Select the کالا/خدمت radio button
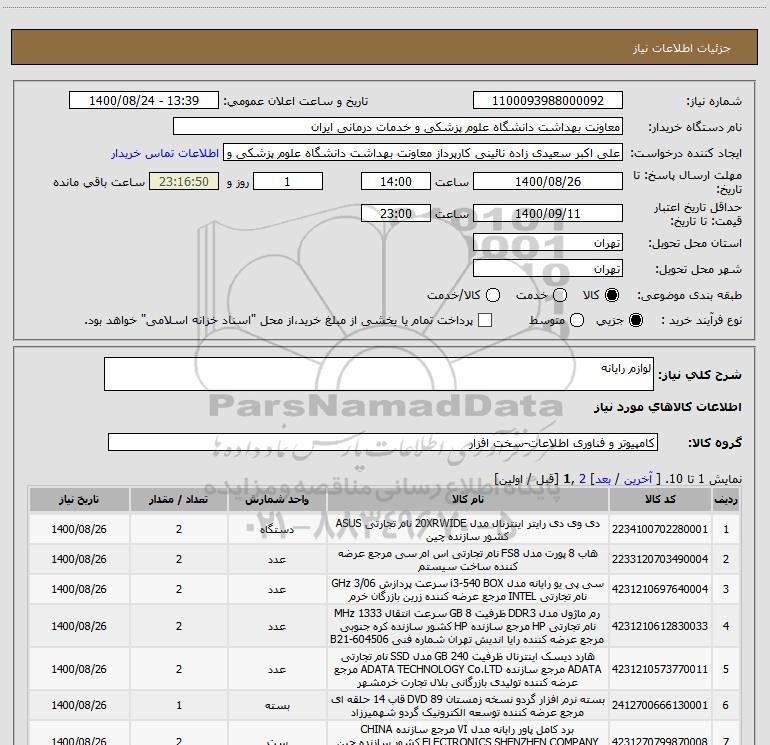Viewport: 770px width, 745px height. [x=493, y=295]
